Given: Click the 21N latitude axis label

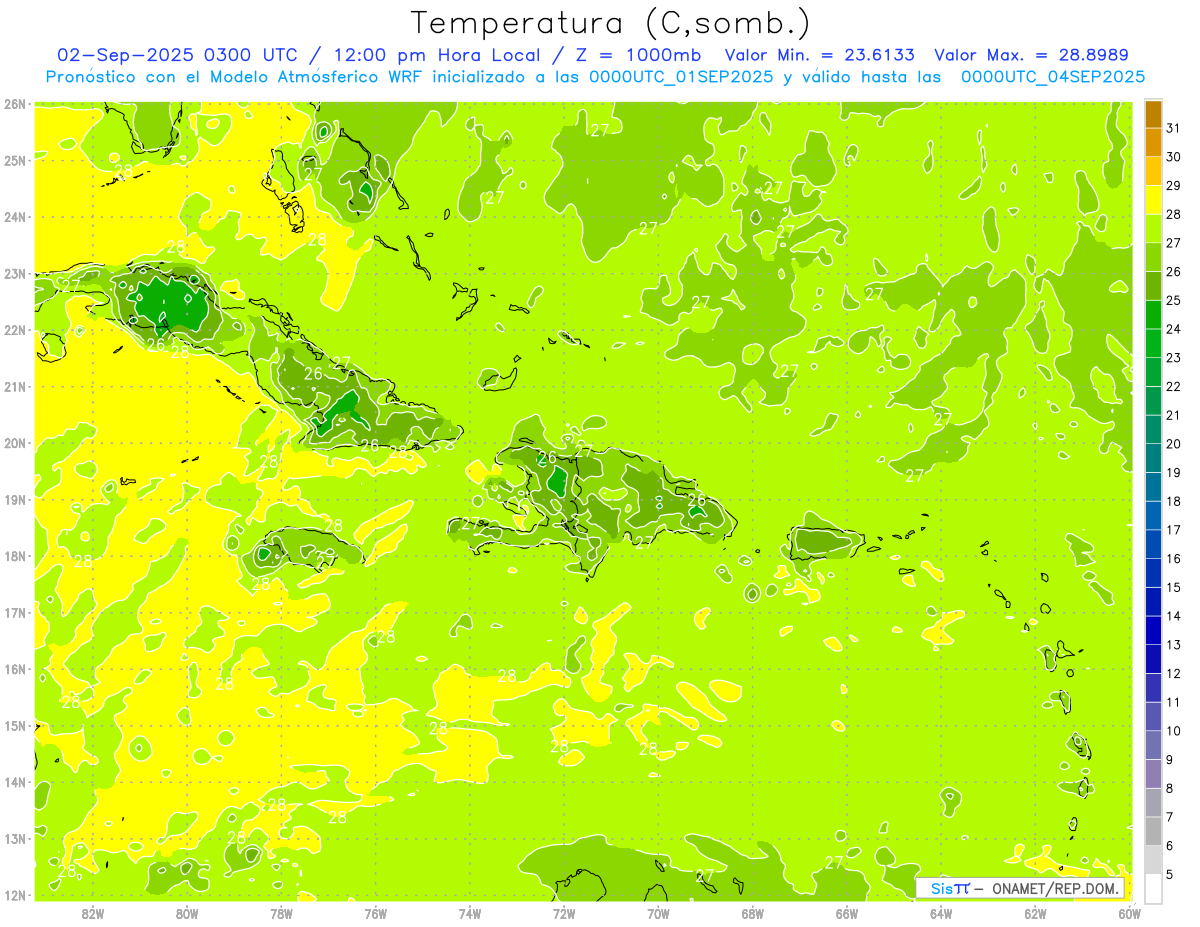Looking at the screenshot, I should tap(14, 386).
